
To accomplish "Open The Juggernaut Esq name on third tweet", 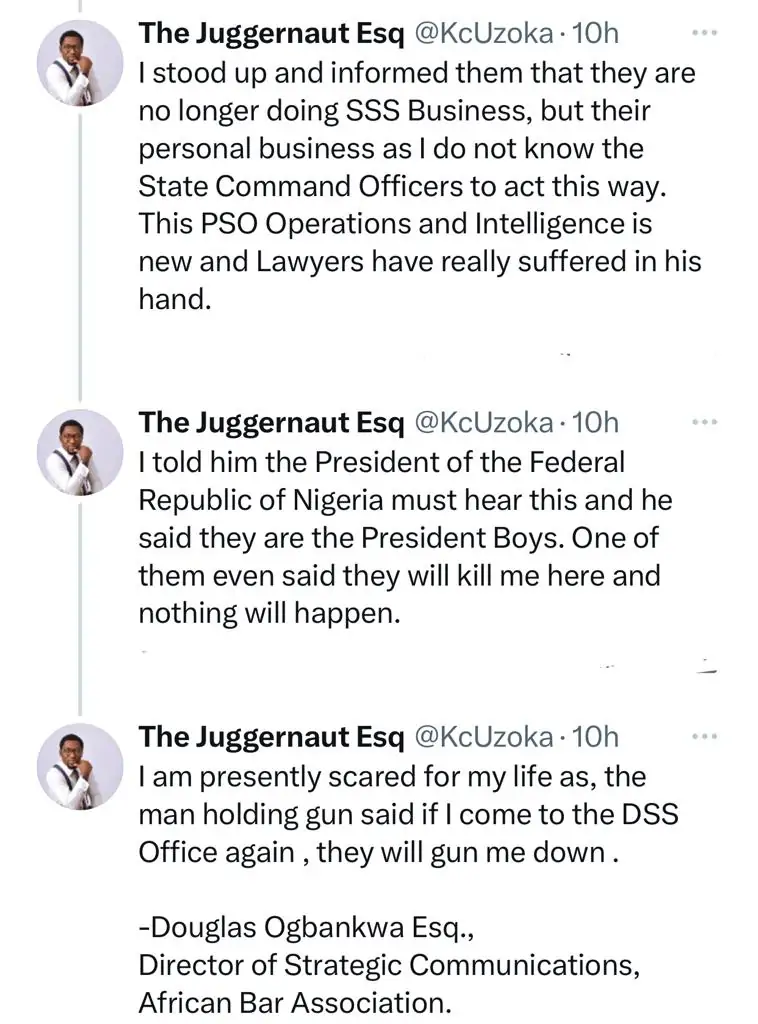I will click(271, 737).
